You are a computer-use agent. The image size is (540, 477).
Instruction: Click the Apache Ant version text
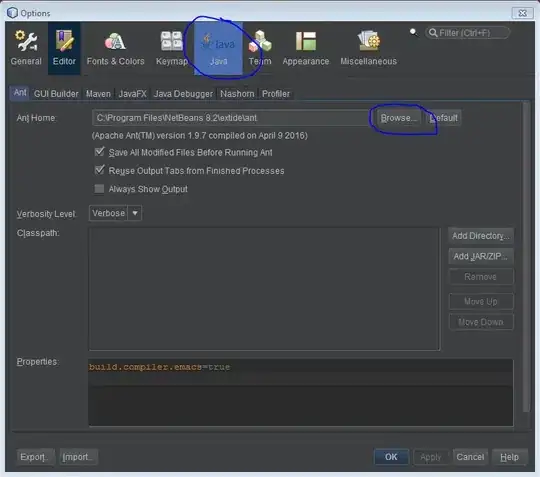(200, 136)
